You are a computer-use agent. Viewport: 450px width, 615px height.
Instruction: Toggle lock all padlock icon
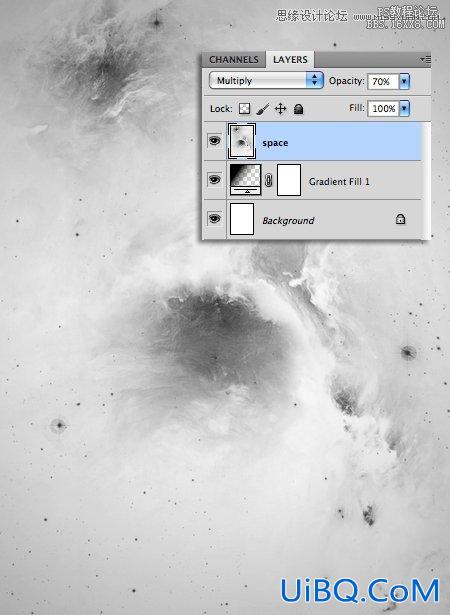[x=299, y=109]
